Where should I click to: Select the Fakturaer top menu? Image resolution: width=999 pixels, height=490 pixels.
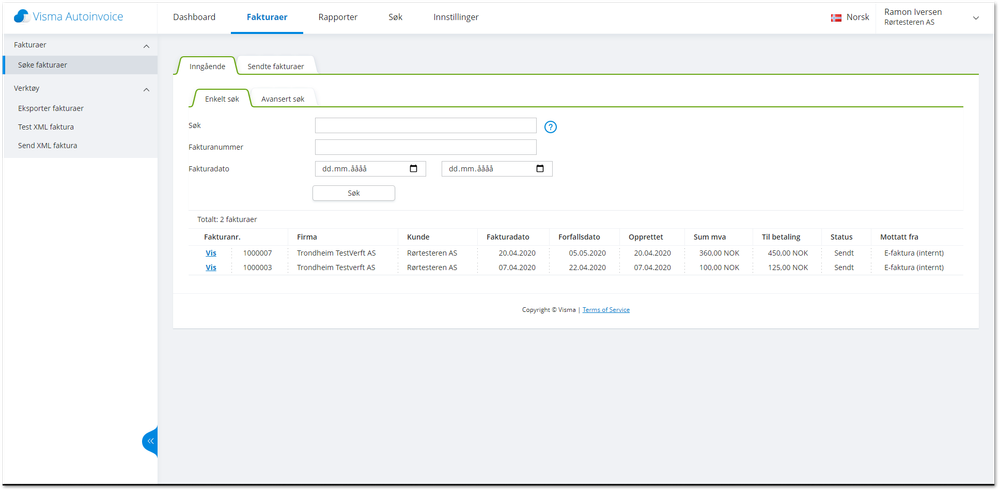point(267,17)
